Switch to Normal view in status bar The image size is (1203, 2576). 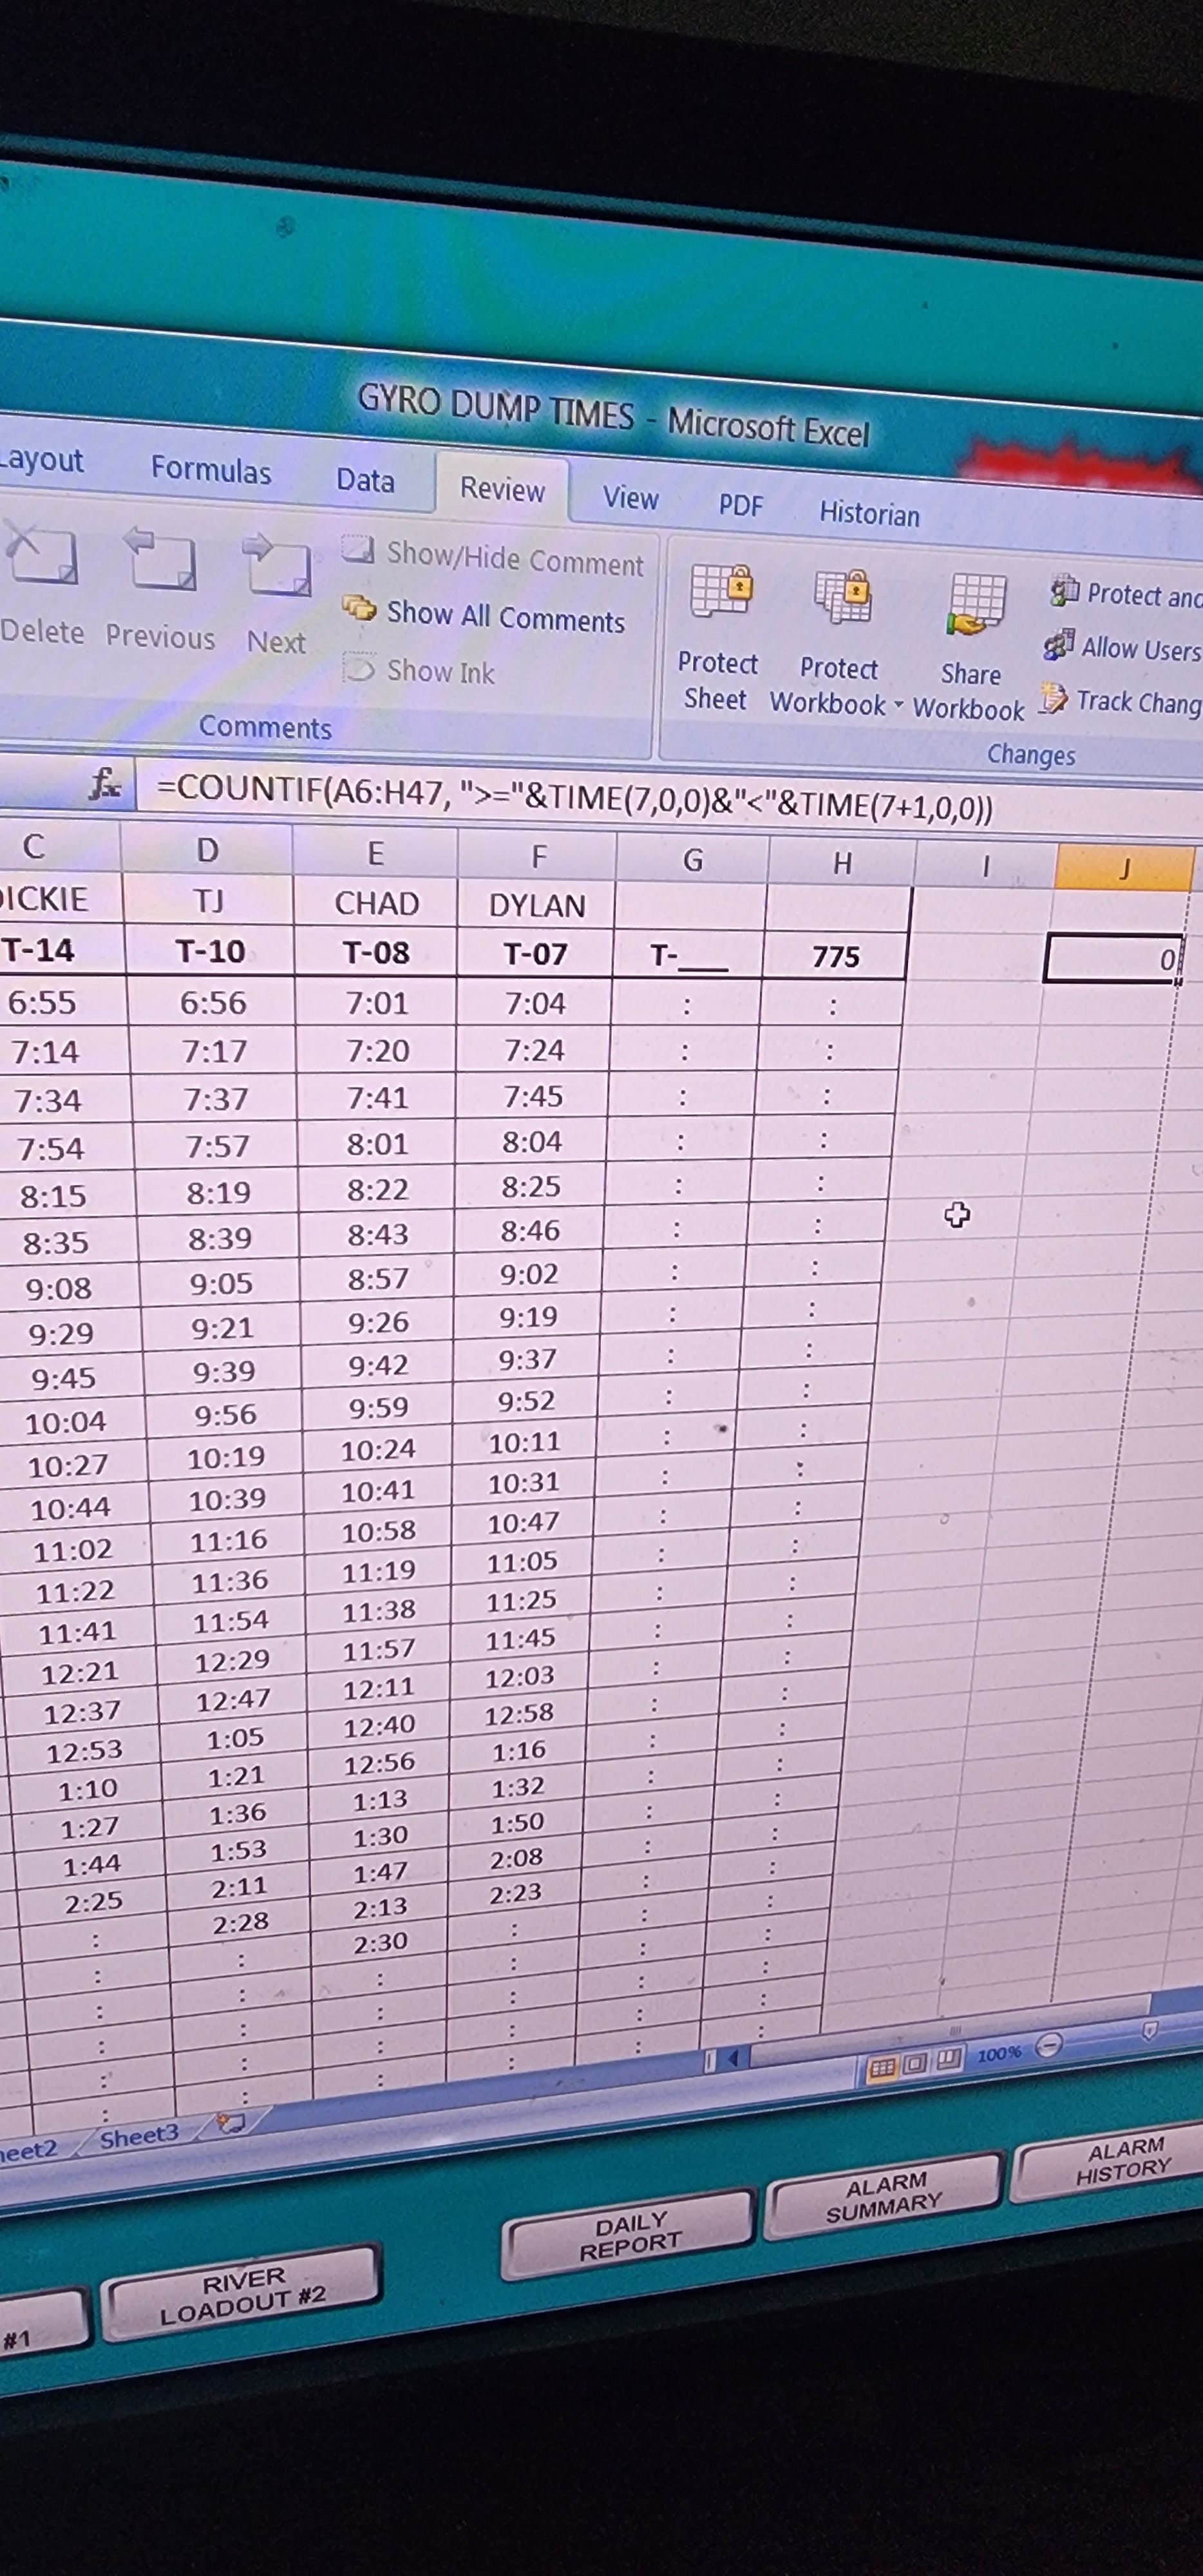click(x=882, y=2067)
